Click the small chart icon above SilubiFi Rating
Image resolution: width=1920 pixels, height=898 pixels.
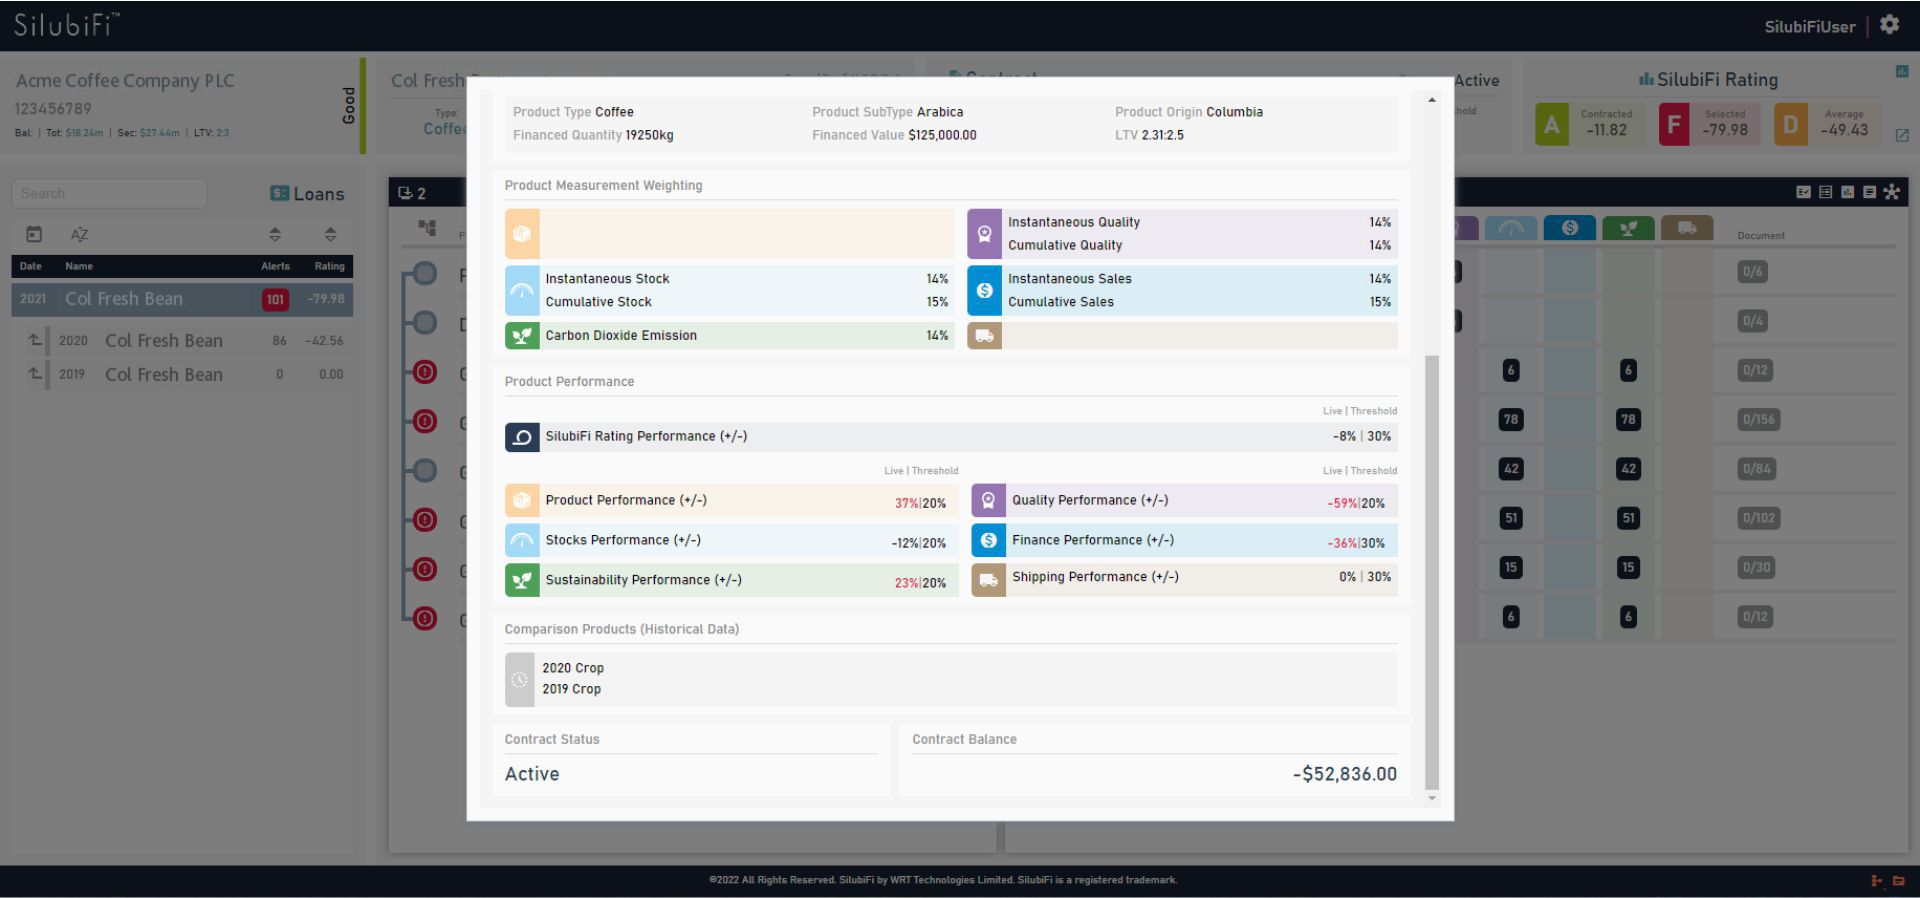point(1901,72)
